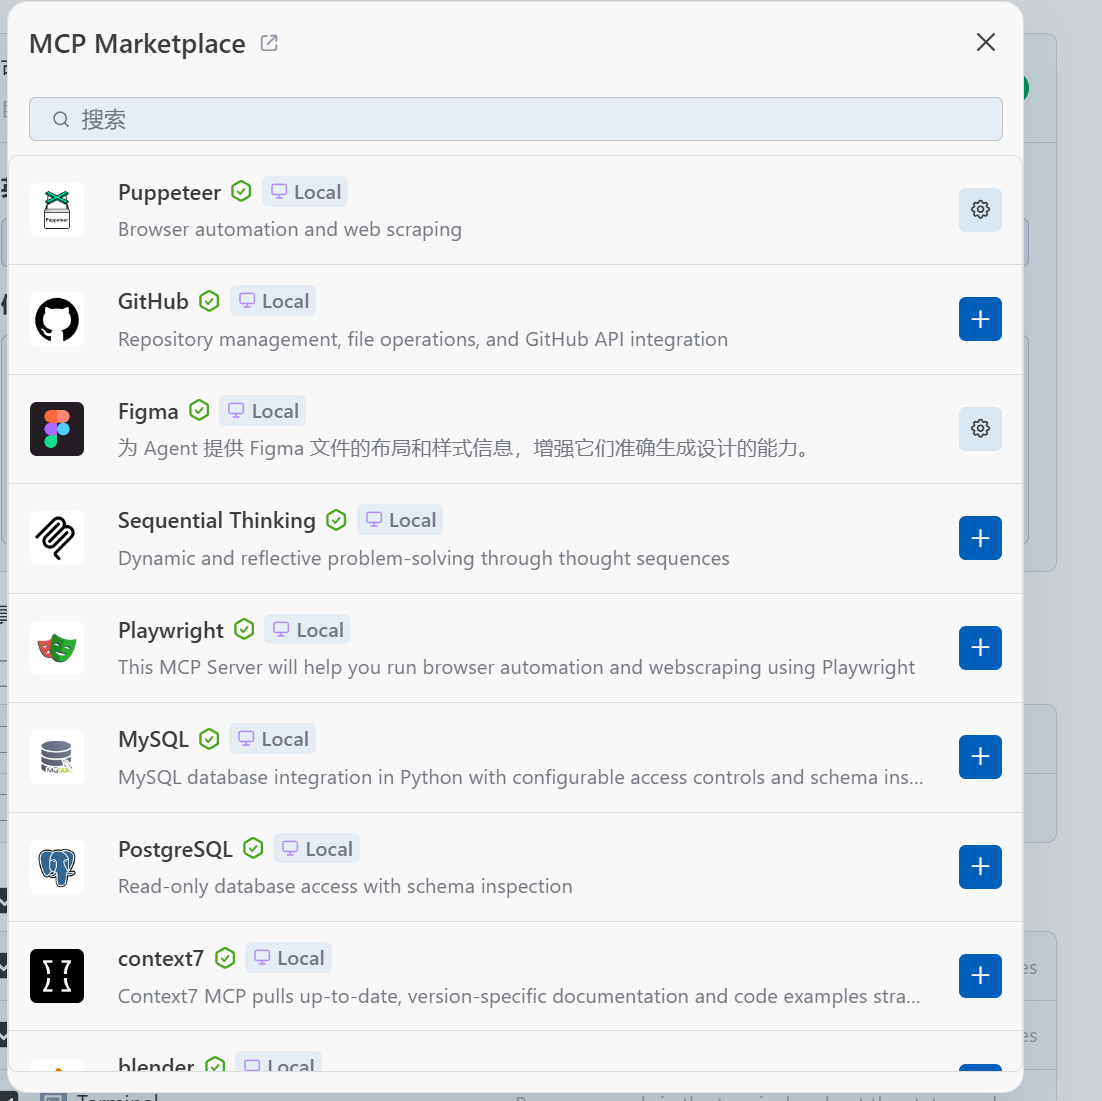1102x1101 pixels.
Task: Click the Local tag on MySQL
Action: click(x=273, y=739)
